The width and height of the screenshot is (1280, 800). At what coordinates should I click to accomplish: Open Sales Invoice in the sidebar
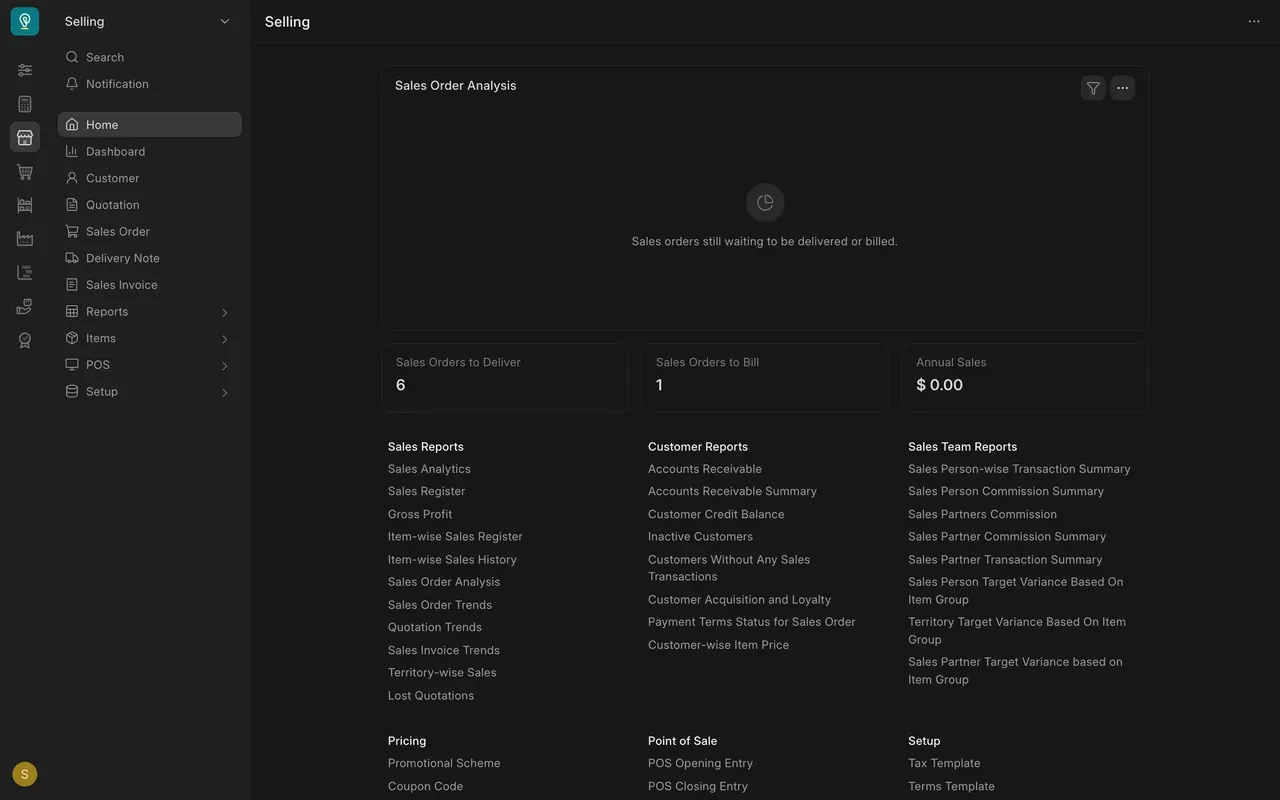pos(150,285)
